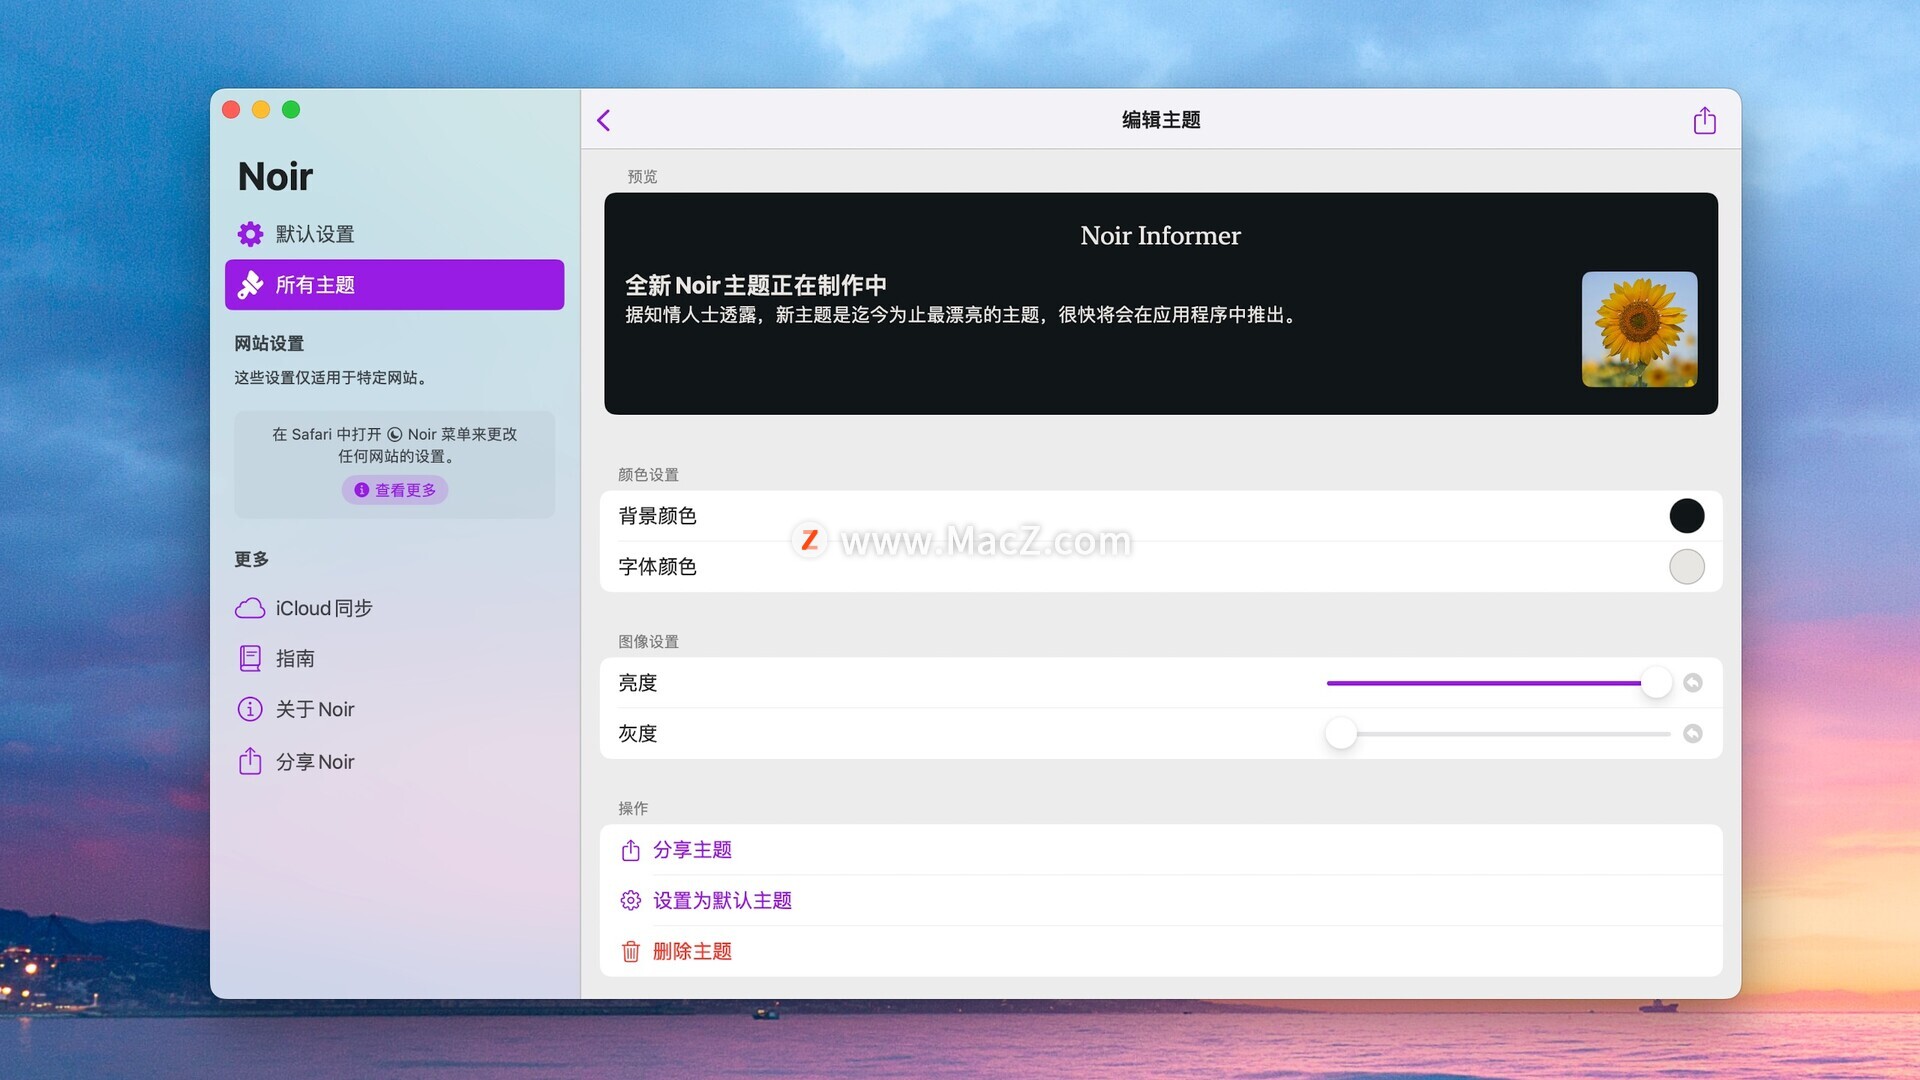Open 默认设置 in the sidebar
Image resolution: width=1920 pixels, height=1080 pixels.
click(x=394, y=234)
